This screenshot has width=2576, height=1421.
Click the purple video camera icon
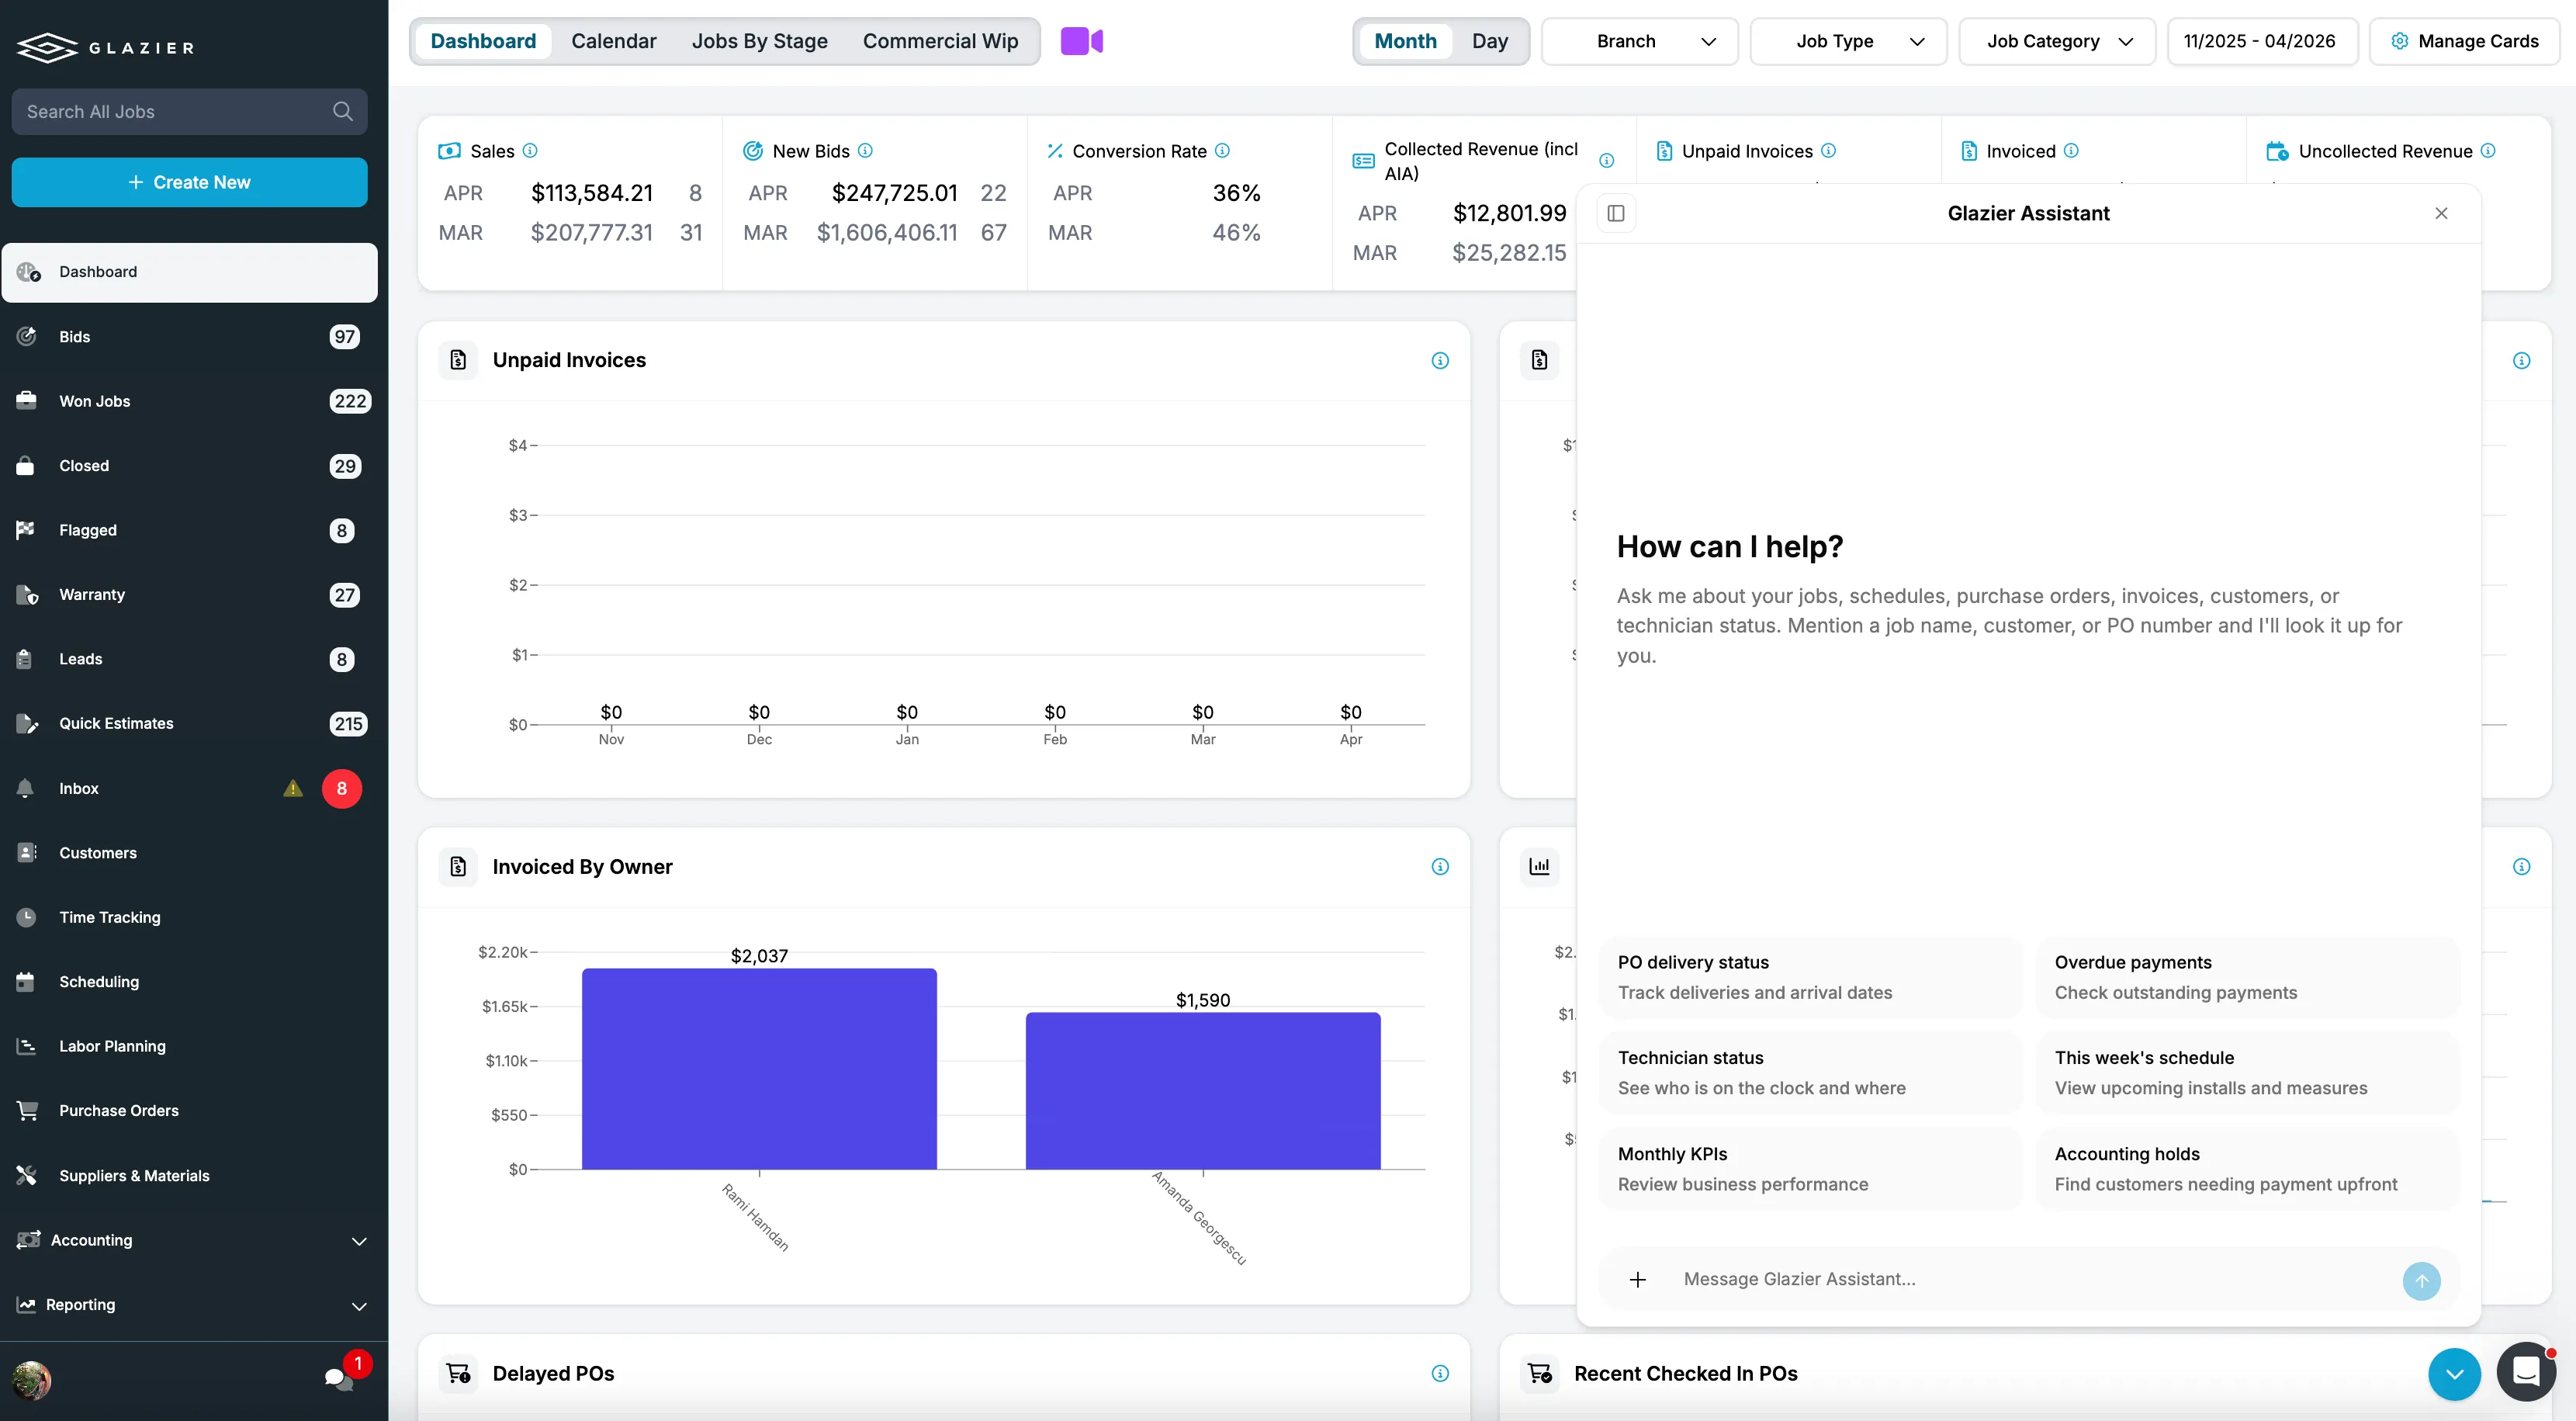point(1081,41)
